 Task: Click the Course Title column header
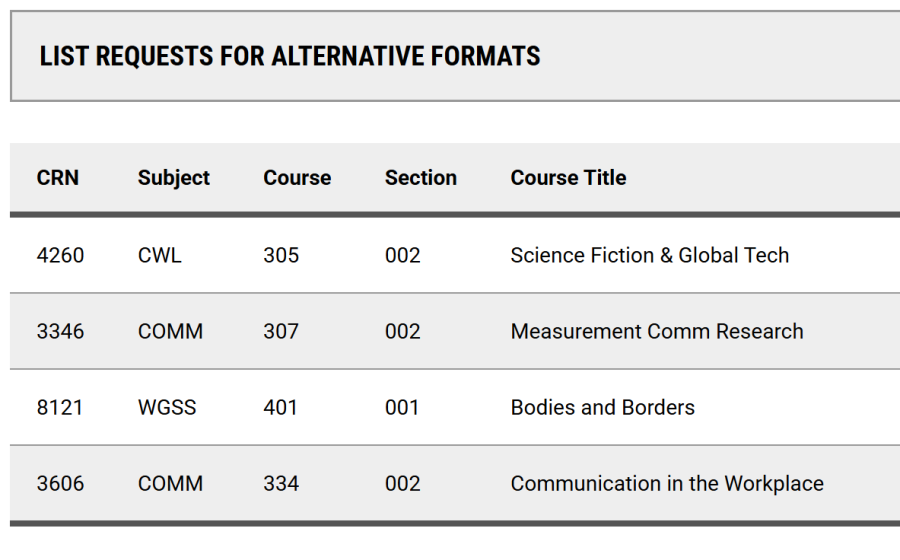(x=568, y=178)
